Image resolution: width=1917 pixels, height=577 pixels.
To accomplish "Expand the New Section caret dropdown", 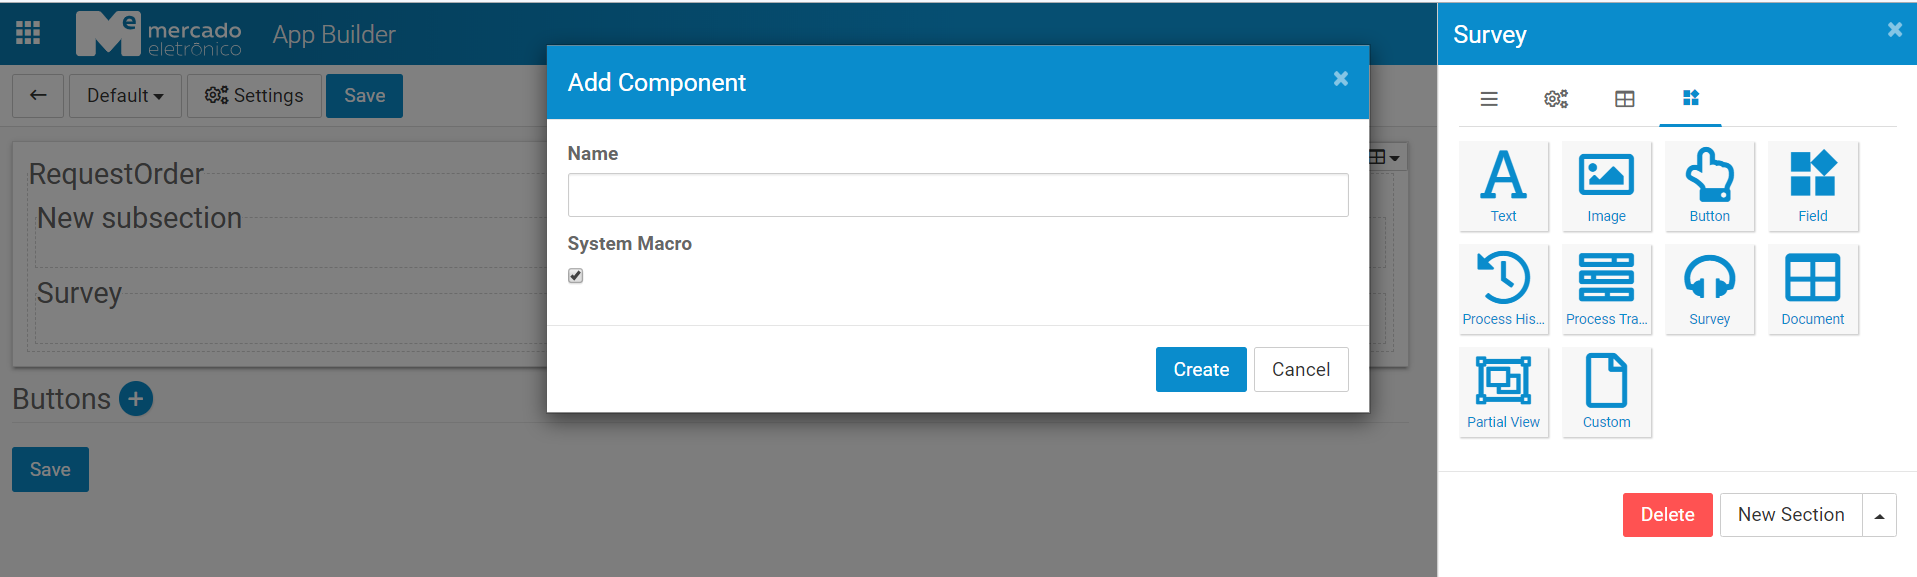I will 1879,516.
